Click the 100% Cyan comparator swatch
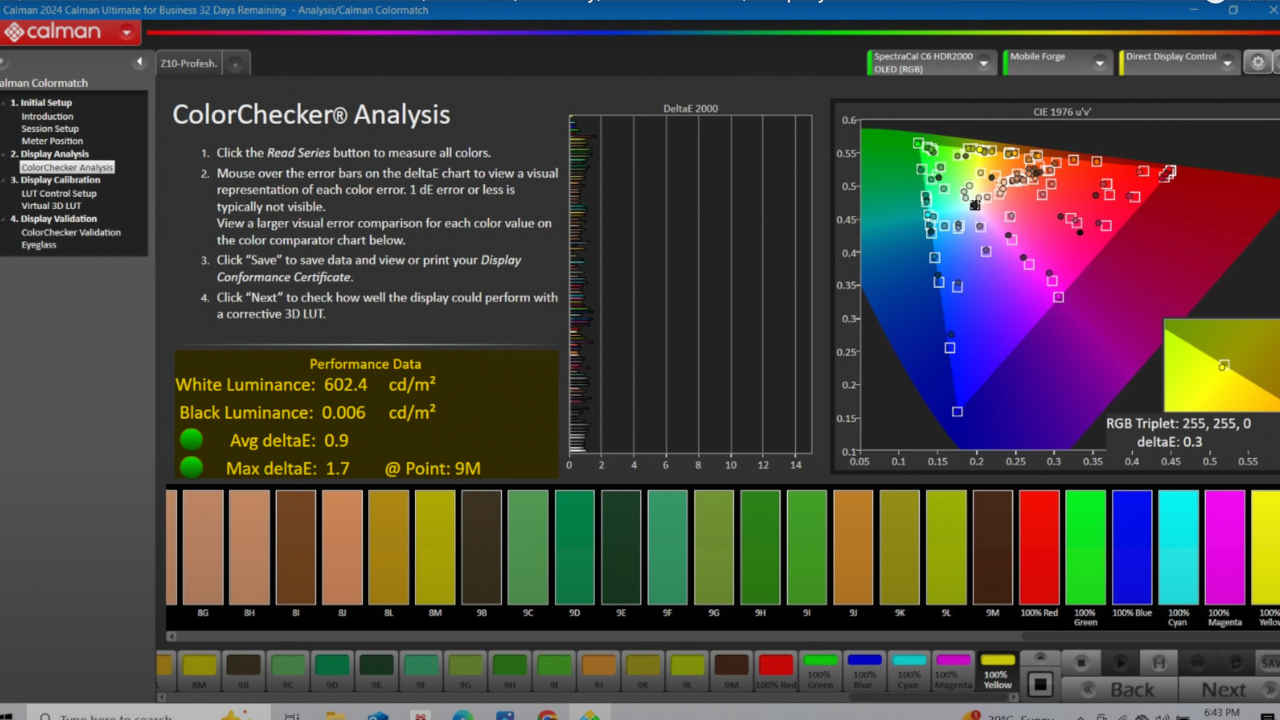Image resolution: width=1280 pixels, height=720 pixels. [1178, 547]
